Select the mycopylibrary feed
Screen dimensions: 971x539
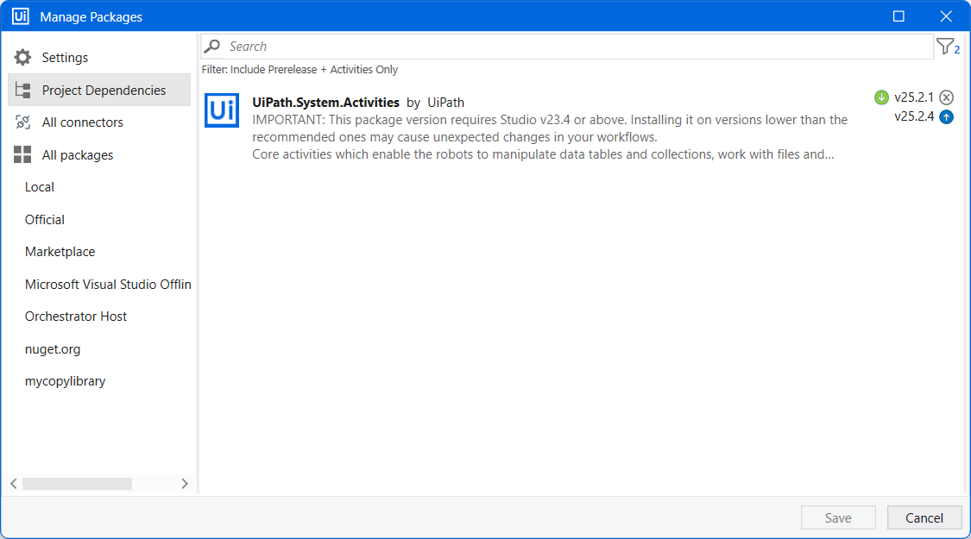pos(65,381)
